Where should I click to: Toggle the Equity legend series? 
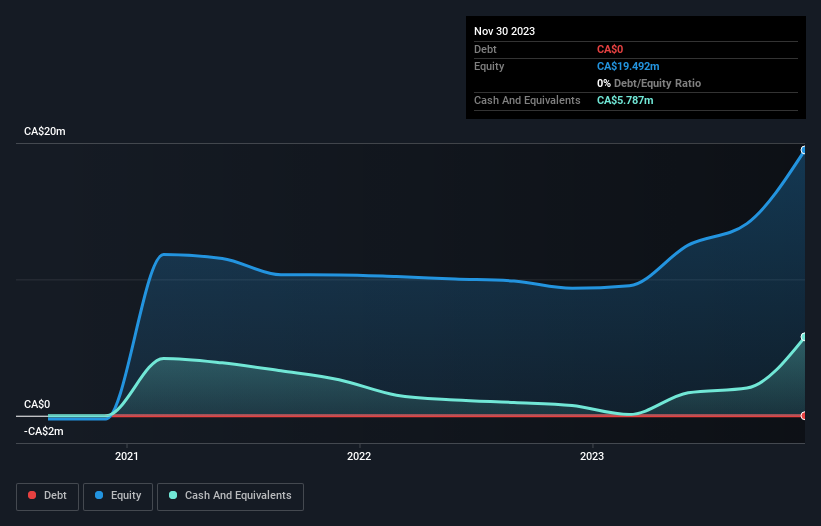[x=118, y=496]
